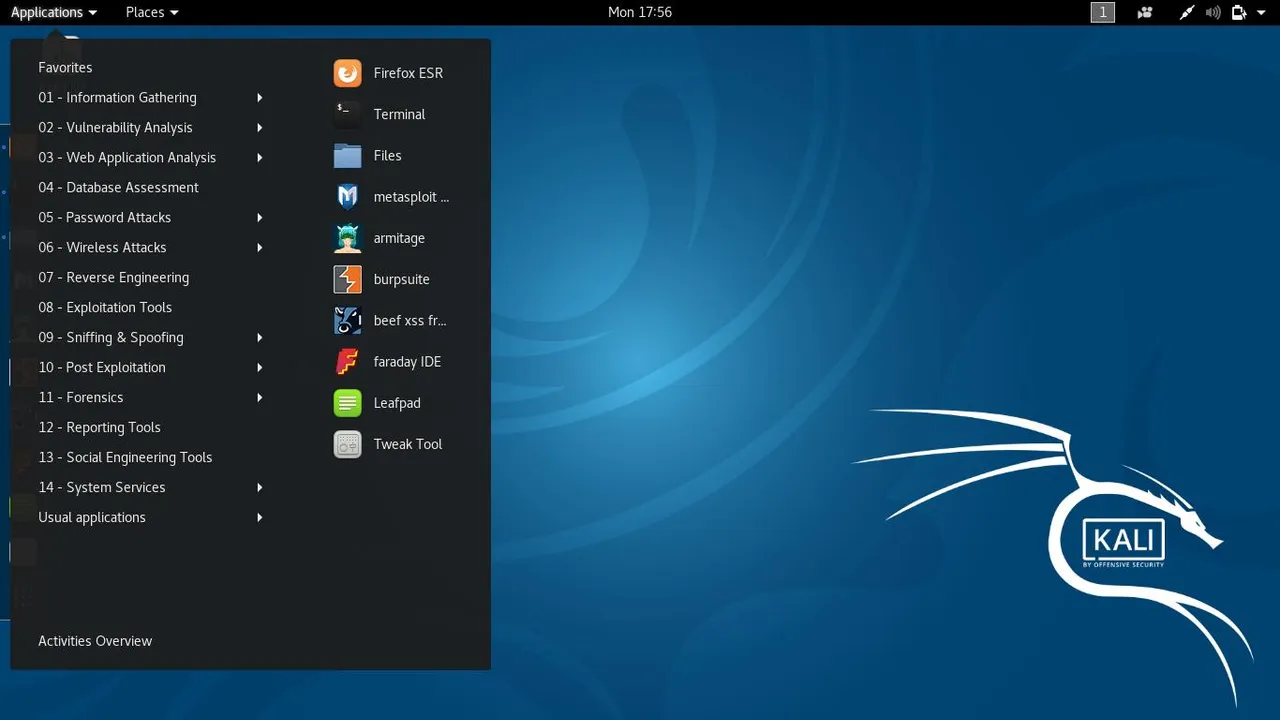This screenshot has width=1280, height=720.
Task: Click Activities Overview at menu bottom
Action: (x=95, y=641)
